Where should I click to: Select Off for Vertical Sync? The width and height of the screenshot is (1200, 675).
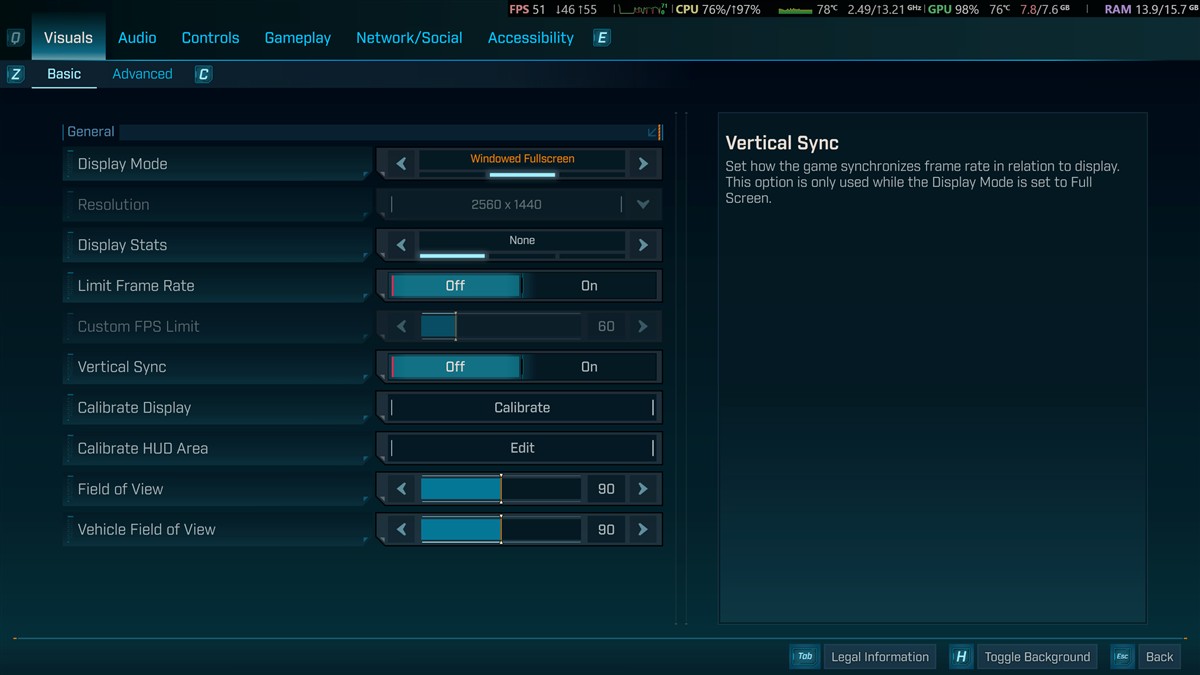(x=455, y=367)
